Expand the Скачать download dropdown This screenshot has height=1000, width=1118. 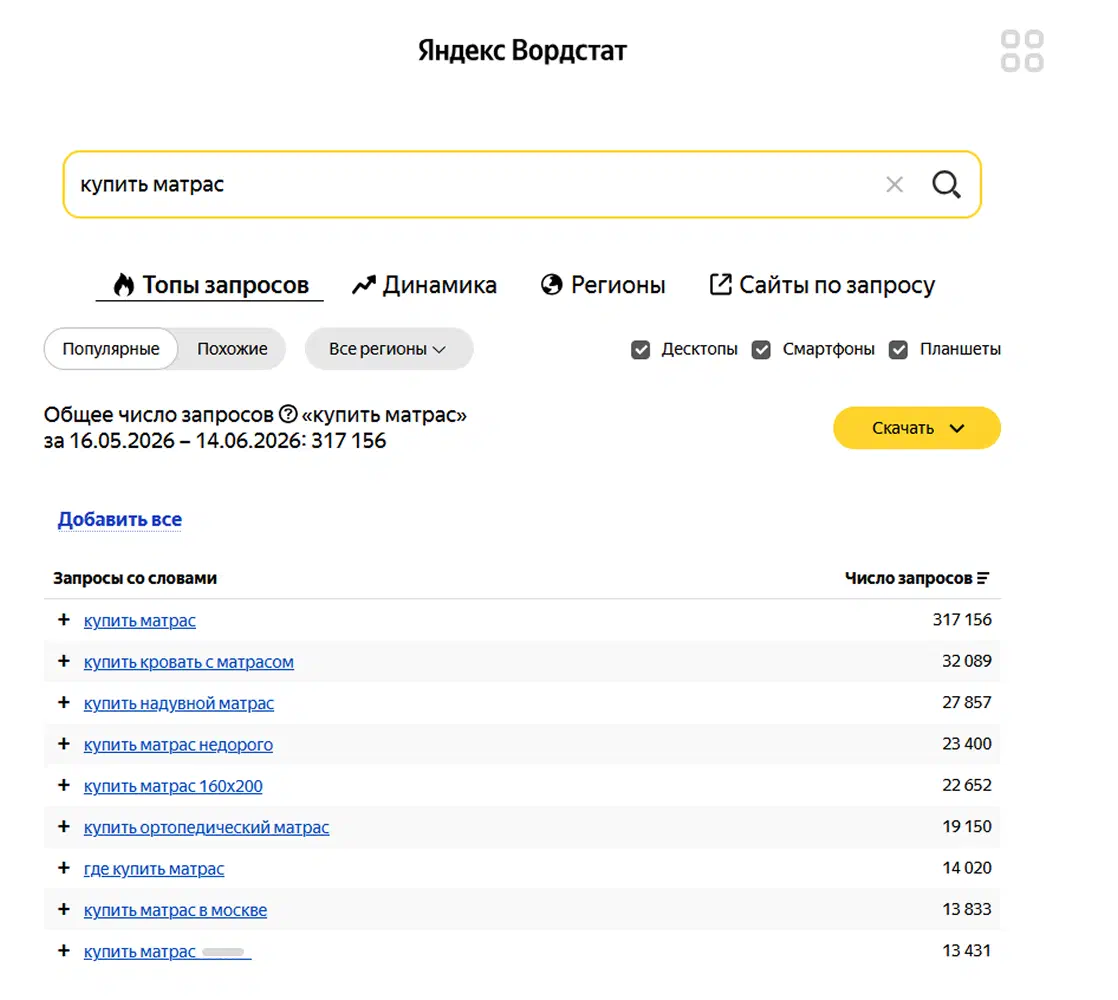point(917,428)
